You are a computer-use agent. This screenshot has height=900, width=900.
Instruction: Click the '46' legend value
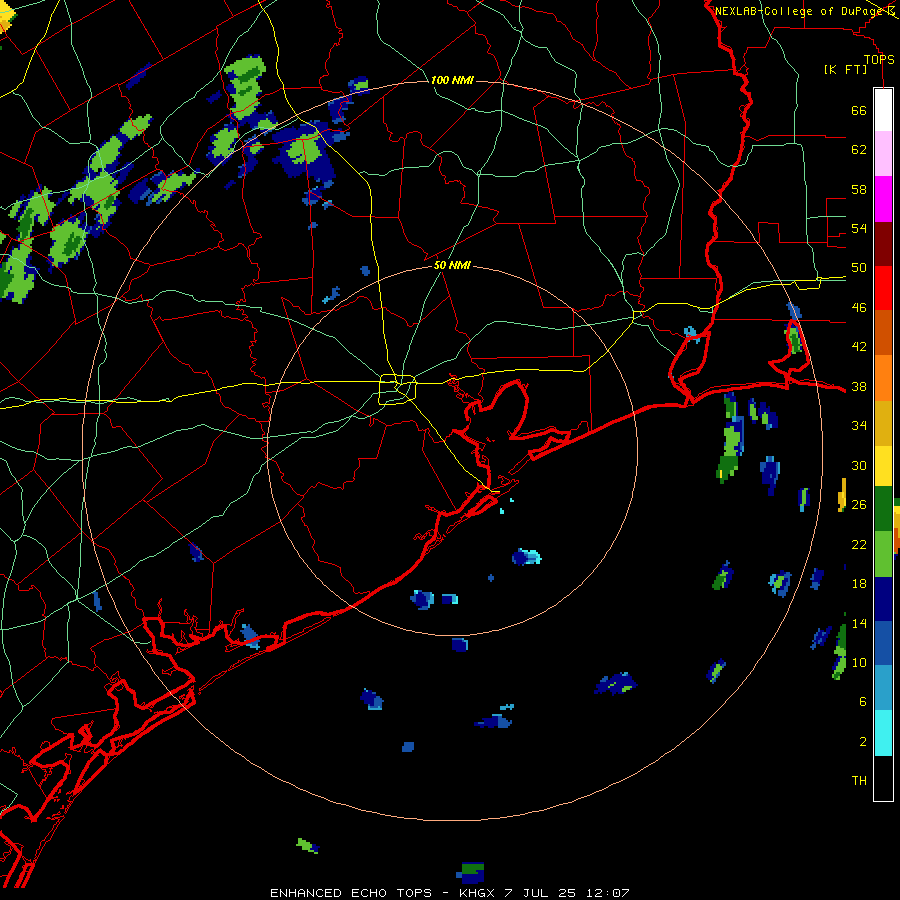[859, 308]
